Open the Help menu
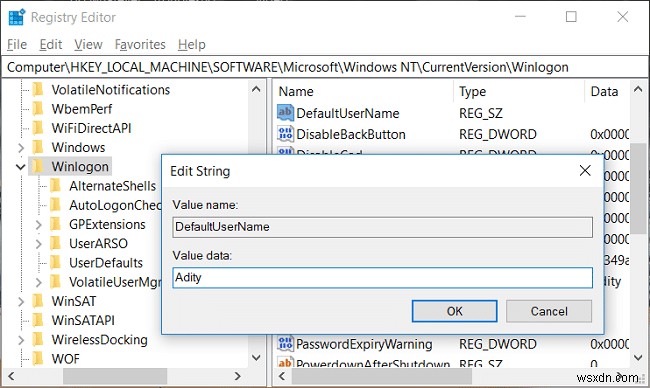This screenshot has height=388, width=650. tap(192, 44)
